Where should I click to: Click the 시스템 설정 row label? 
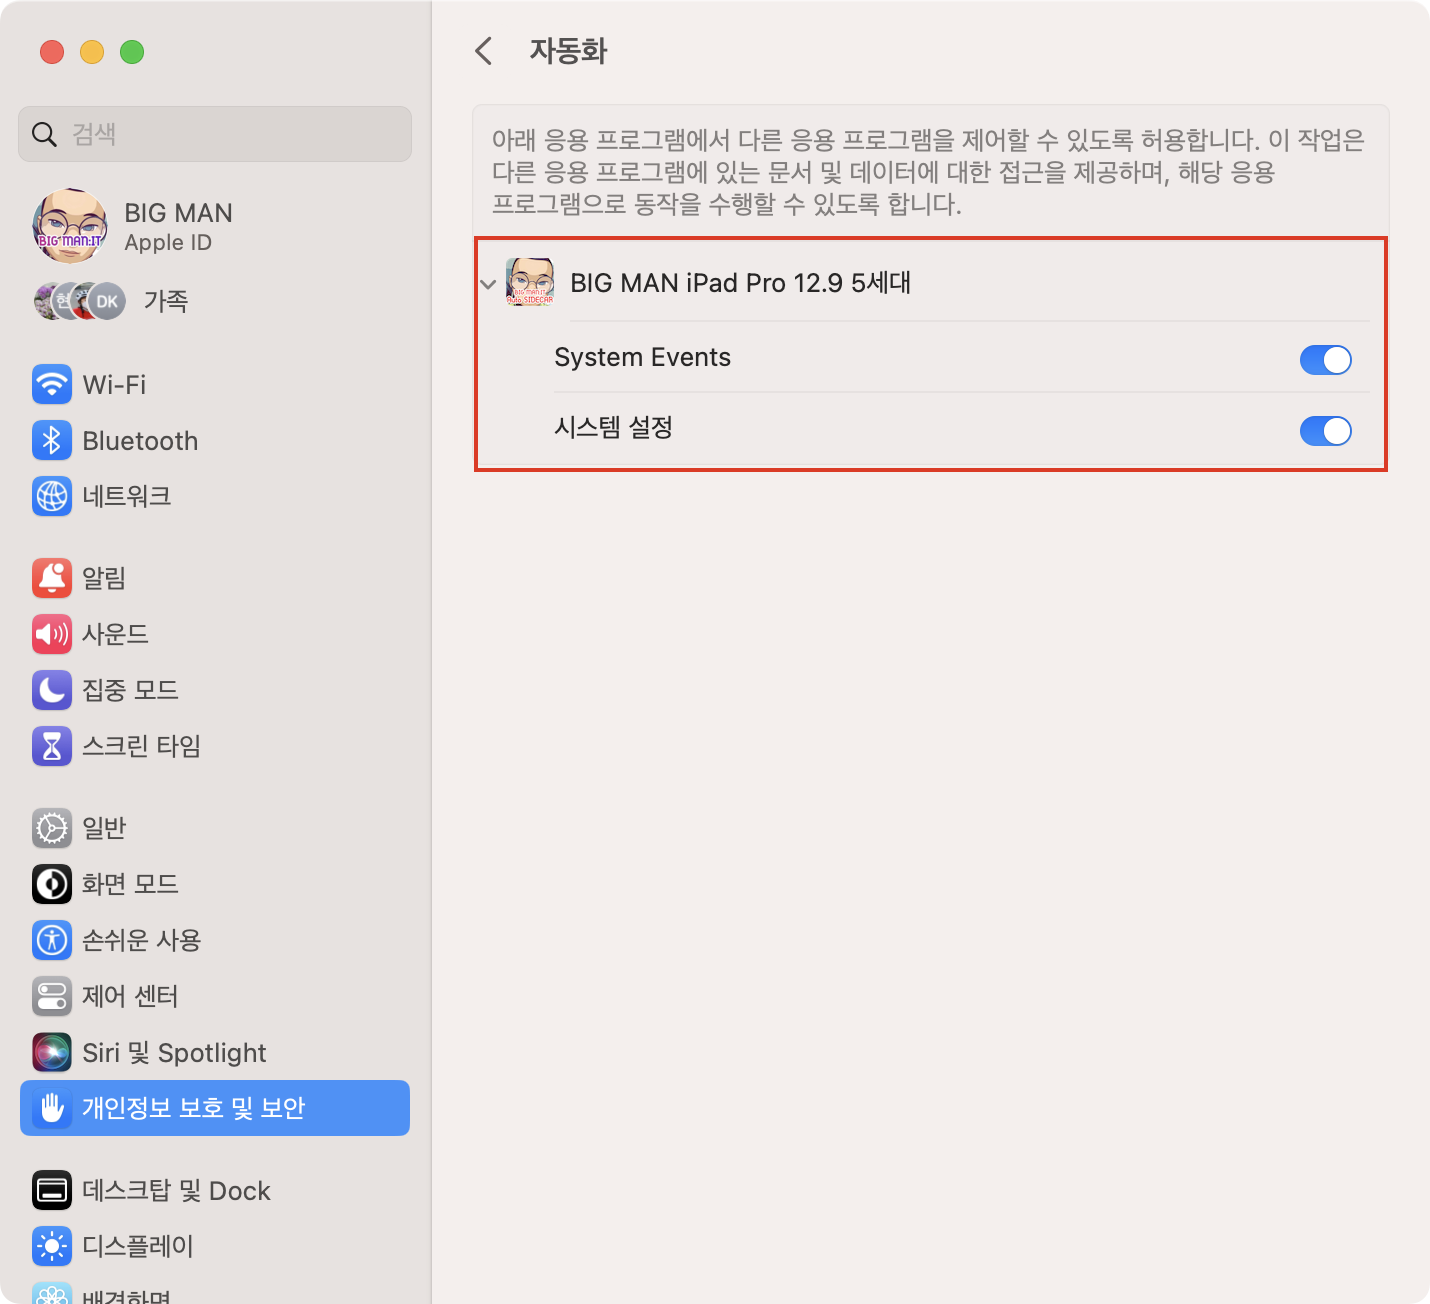(613, 428)
